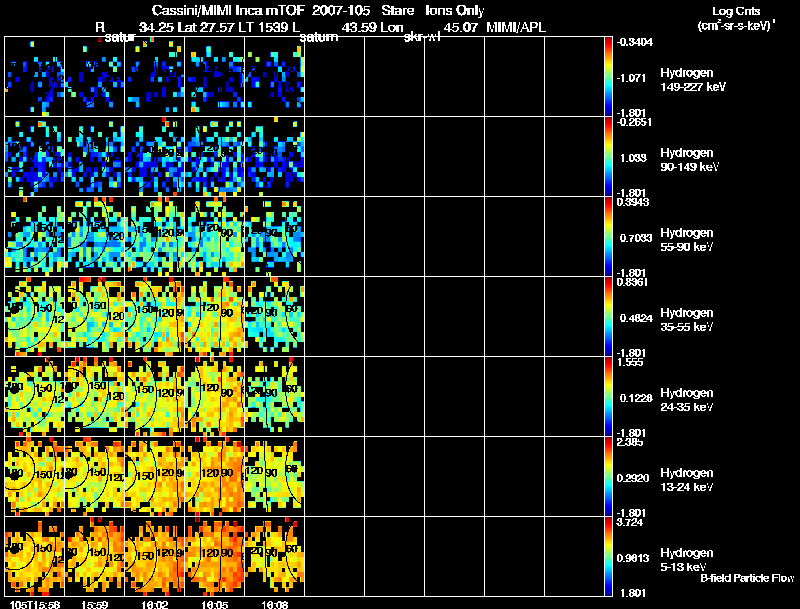
Task: Click the 16:02 image in 35-55 keV row
Action: point(154,316)
